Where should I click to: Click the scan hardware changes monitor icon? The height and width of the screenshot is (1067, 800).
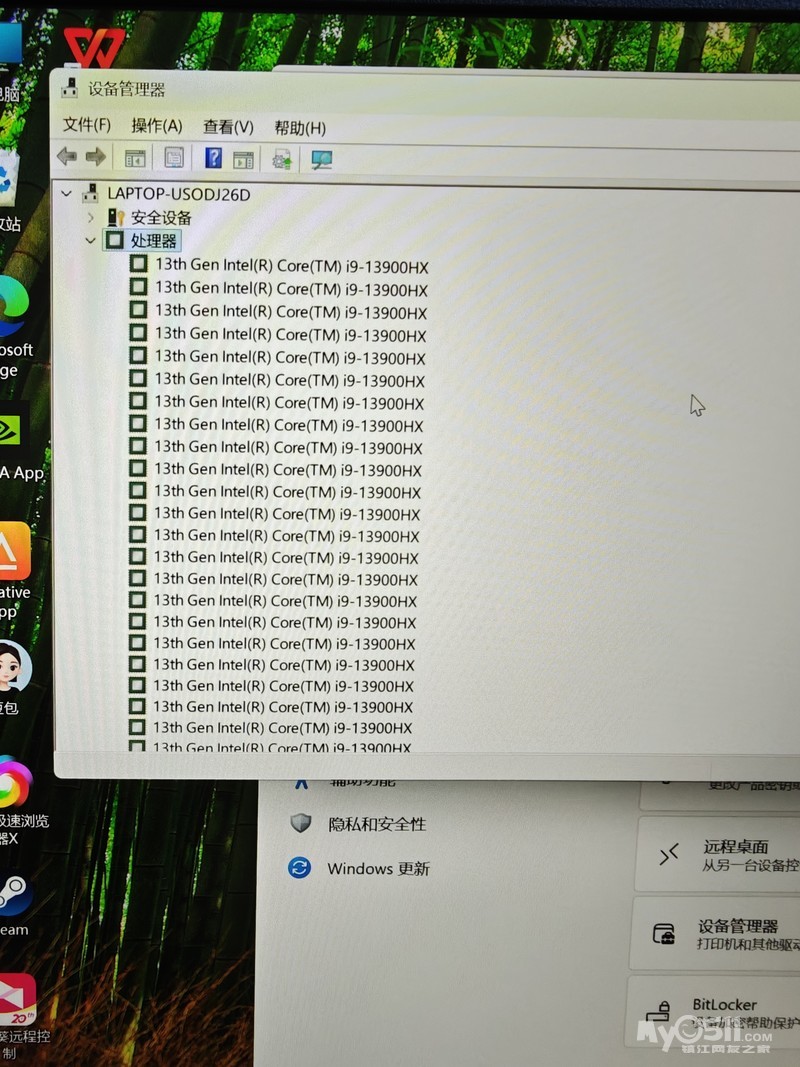pyautogui.click(x=321, y=161)
